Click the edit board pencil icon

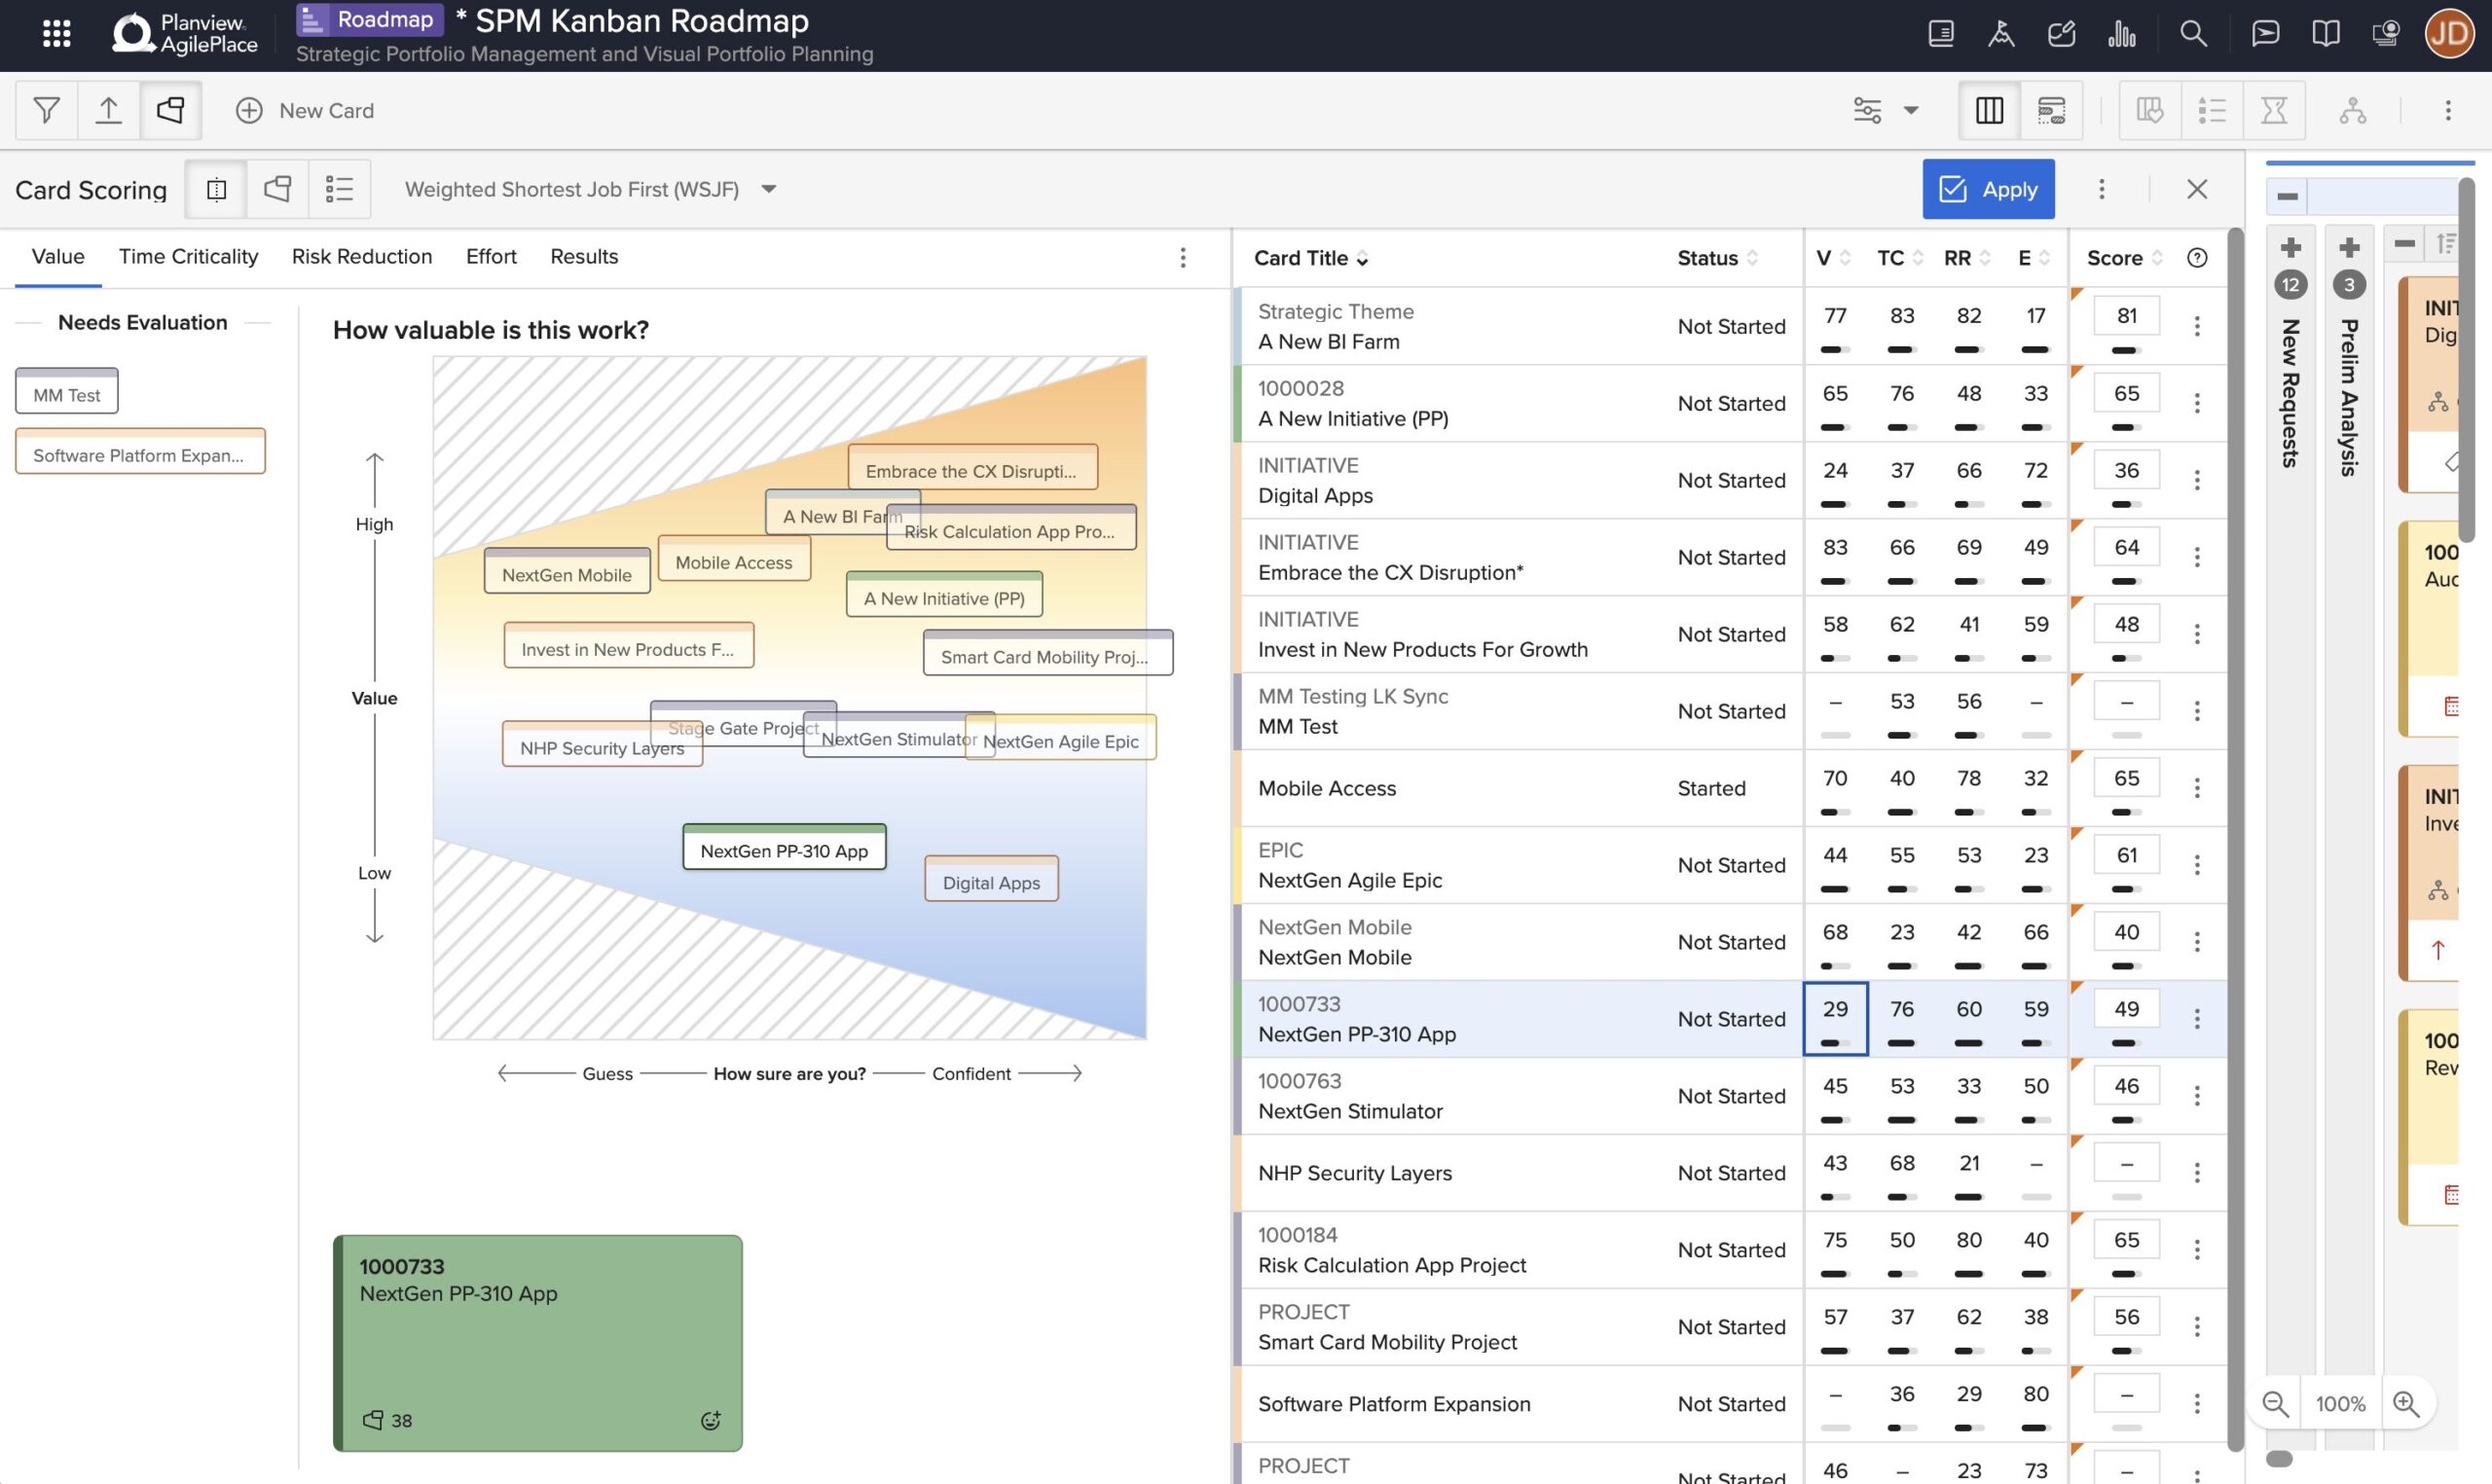click(x=2061, y=34)
